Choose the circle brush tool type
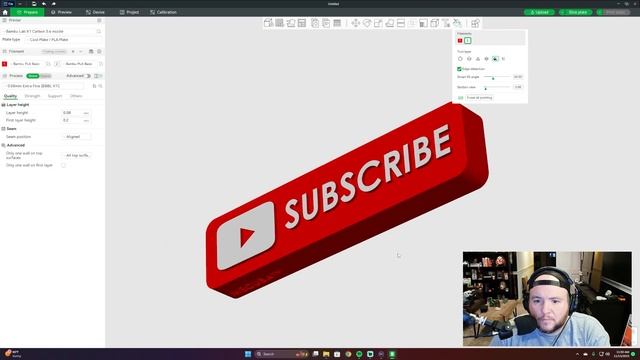 click(460, 59)
